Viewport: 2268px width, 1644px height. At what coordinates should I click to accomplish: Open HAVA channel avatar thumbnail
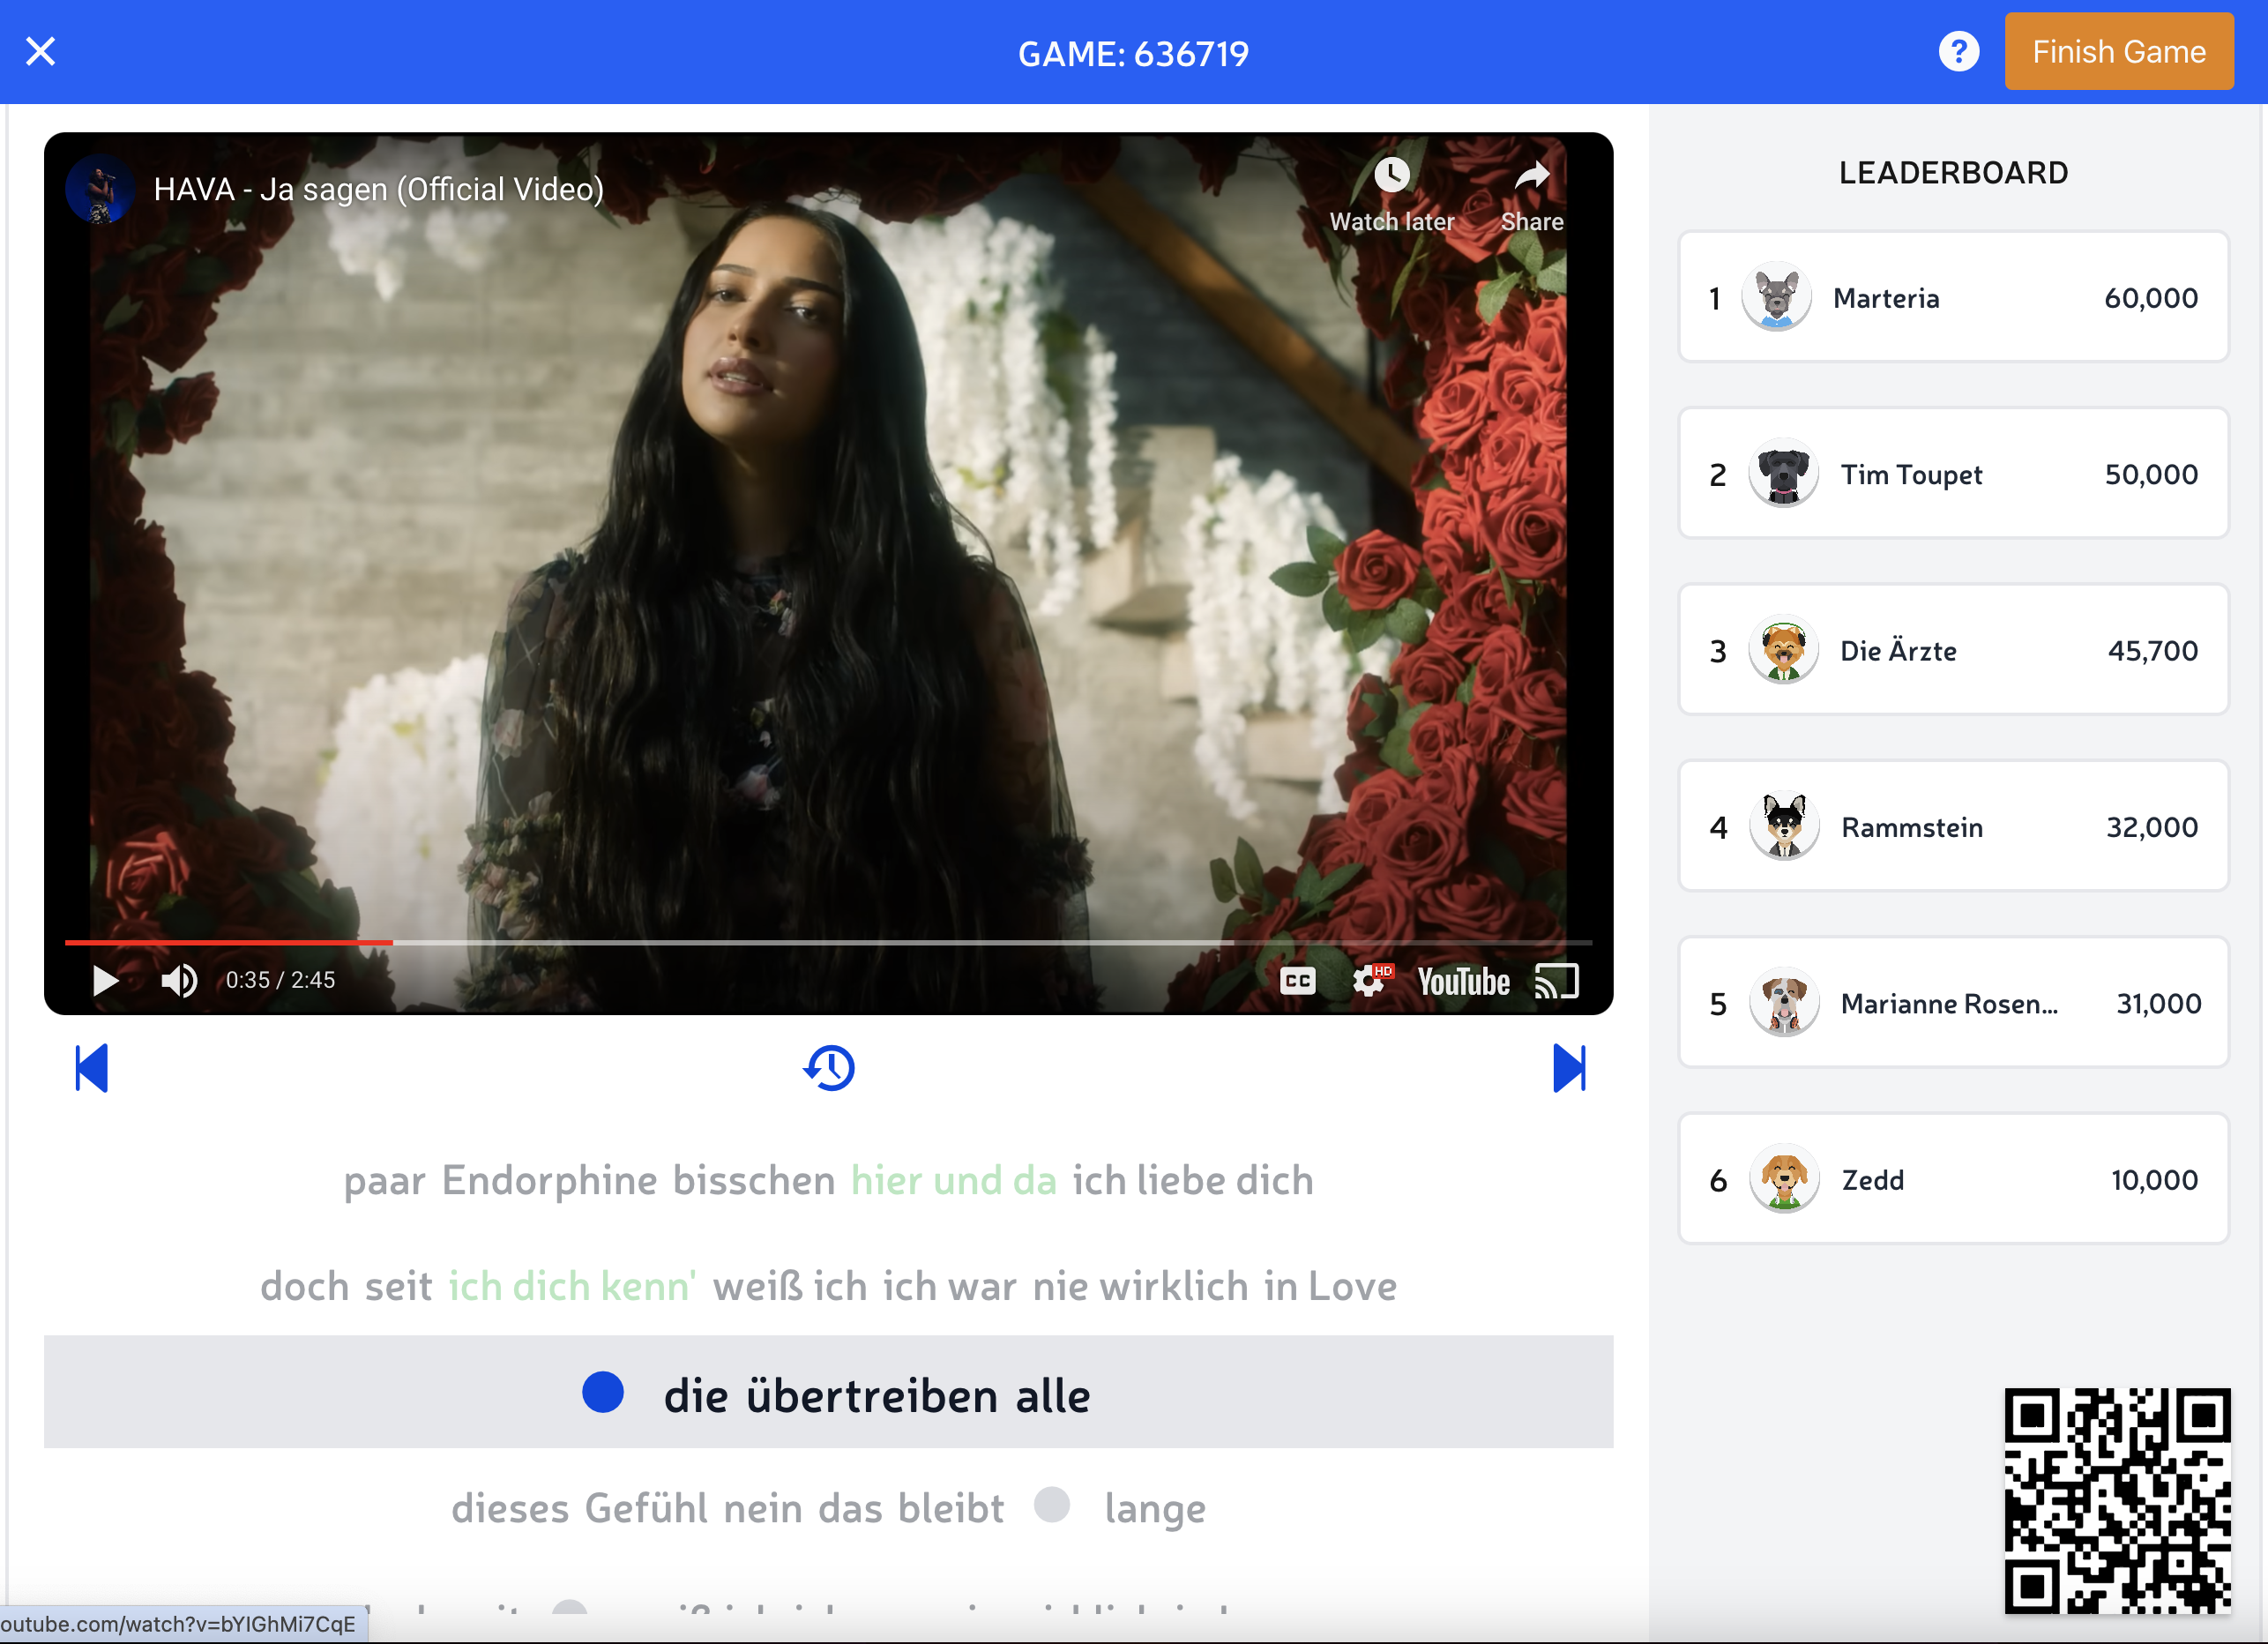99,189
